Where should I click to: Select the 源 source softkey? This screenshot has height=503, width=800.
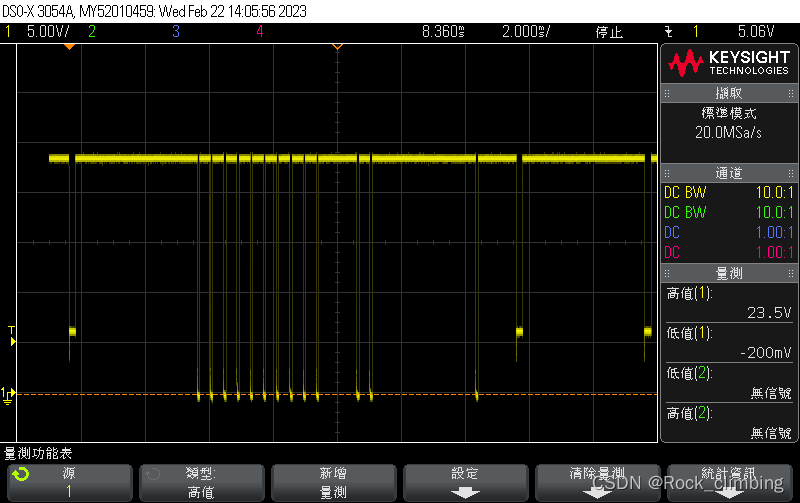click(69, 483)
